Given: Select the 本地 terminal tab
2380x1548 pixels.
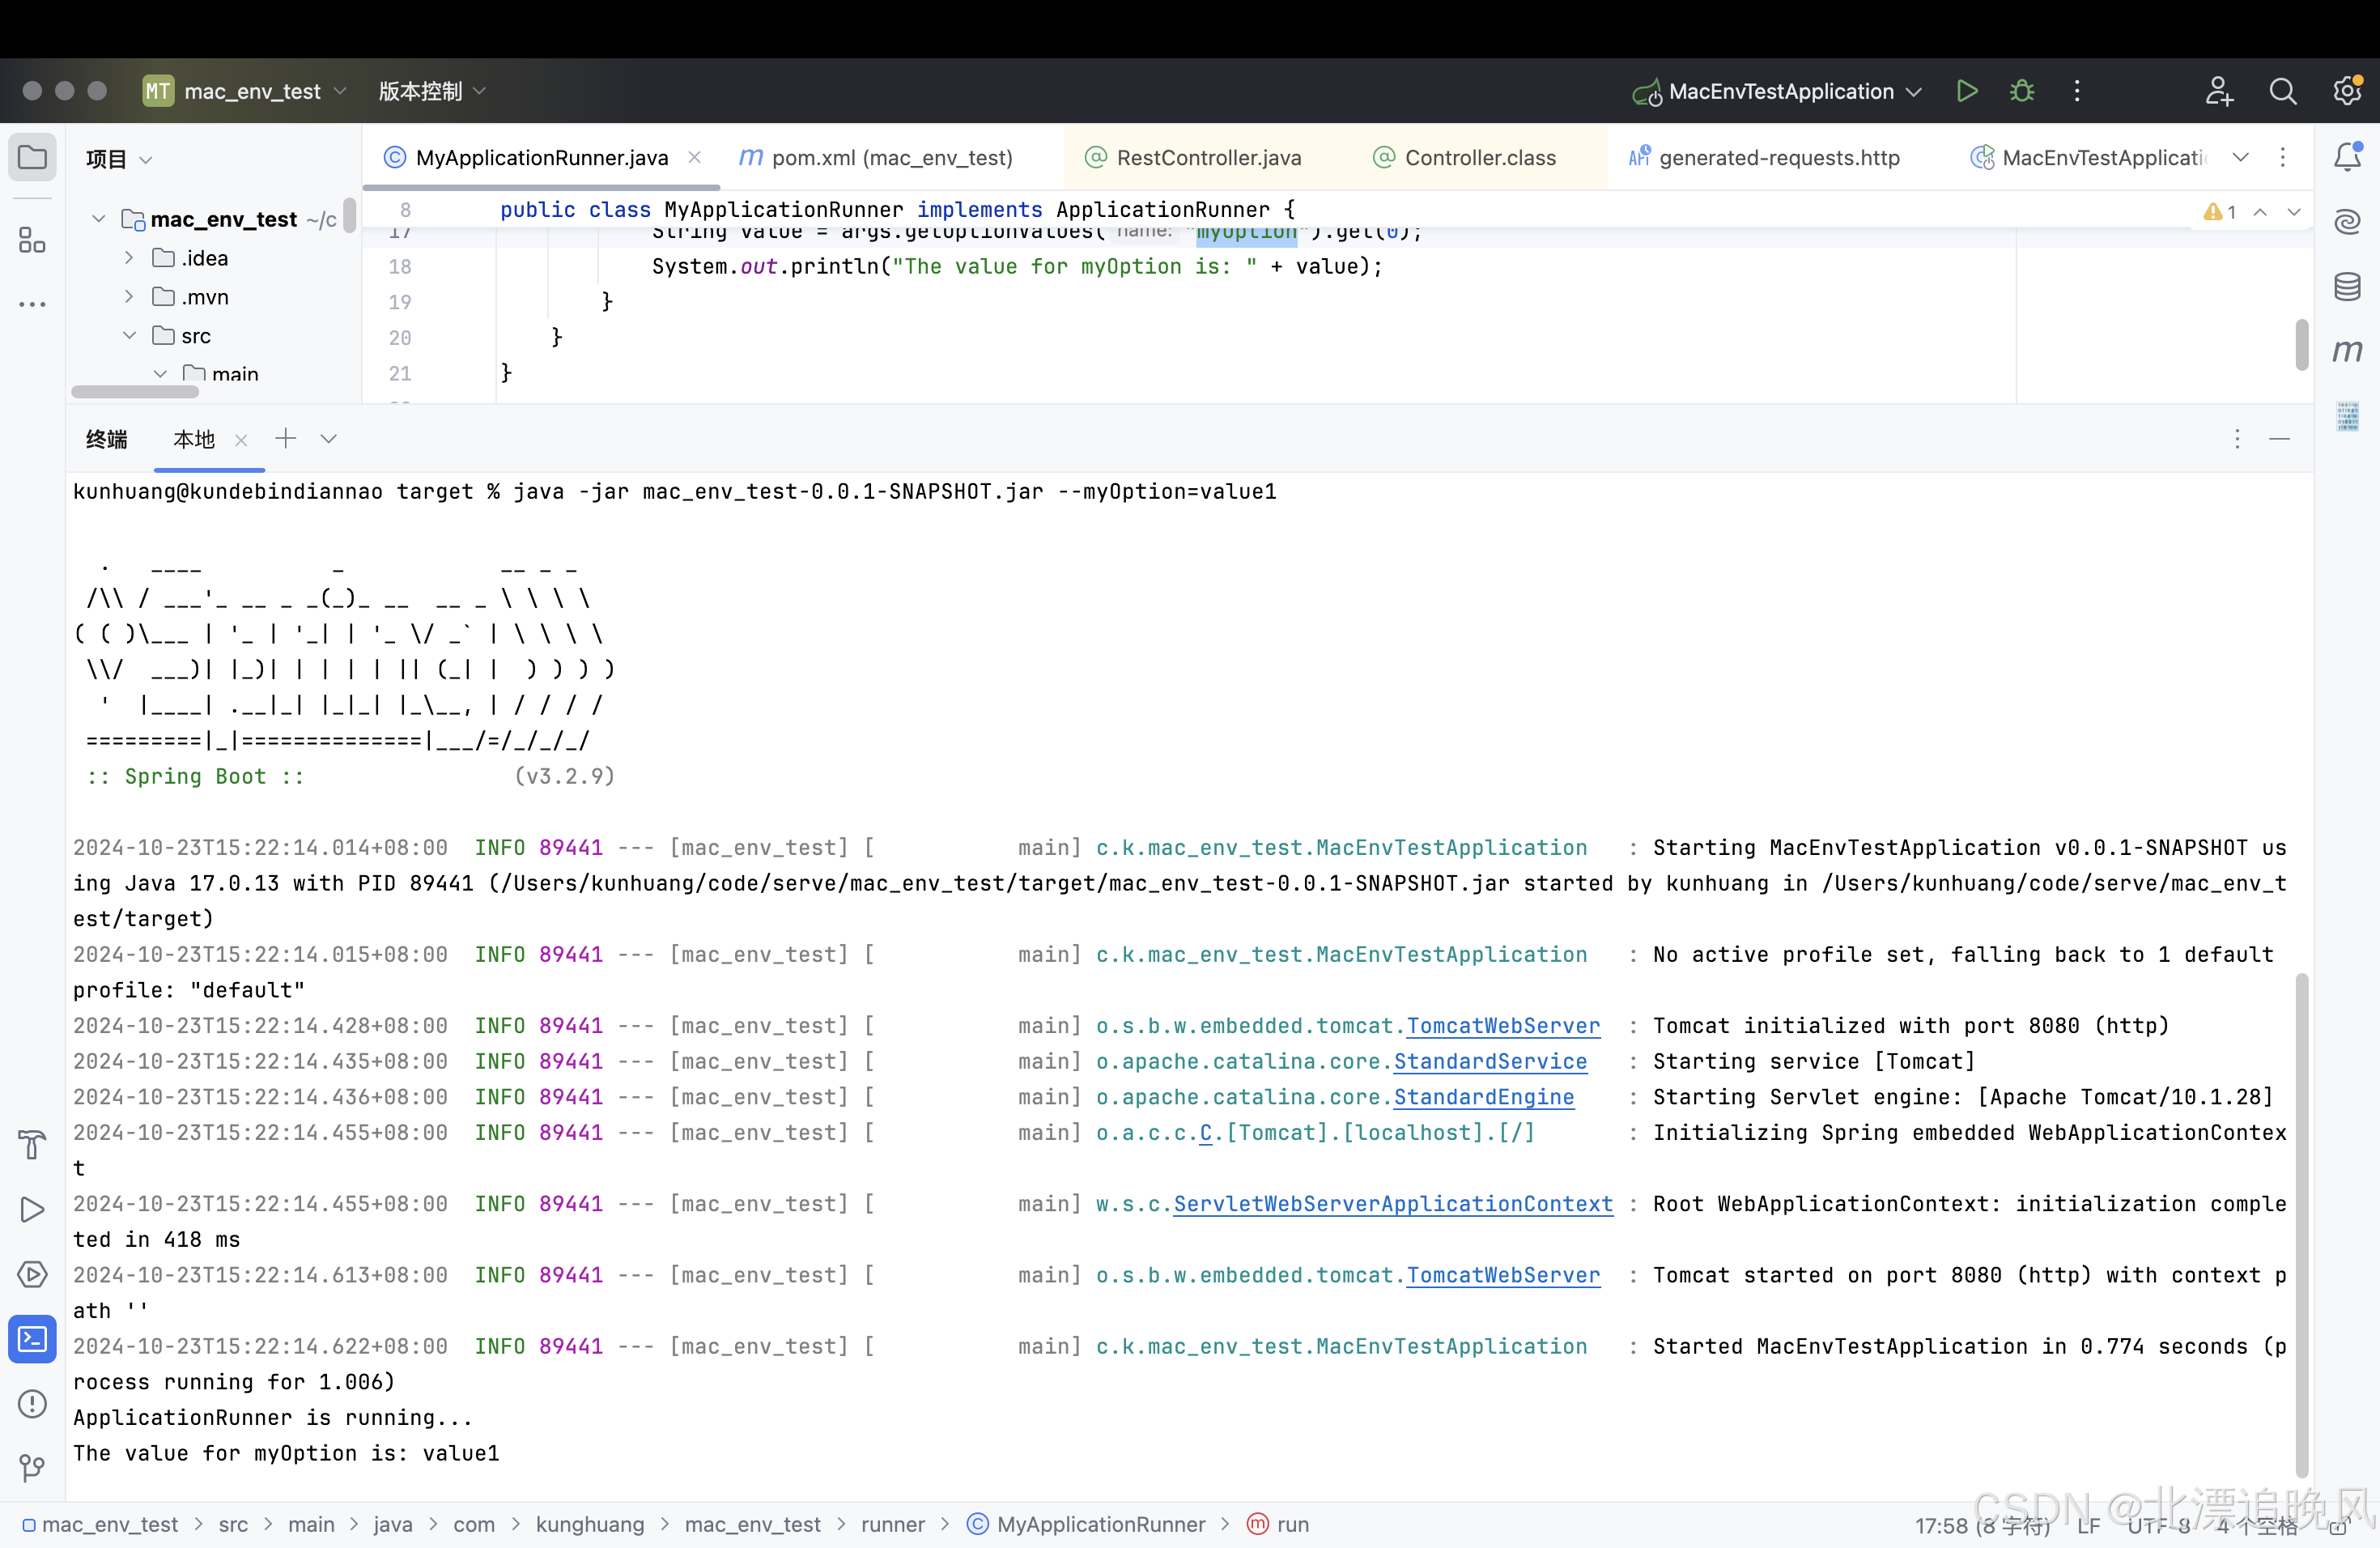Looking at the screenshot, I should point(193,438).
